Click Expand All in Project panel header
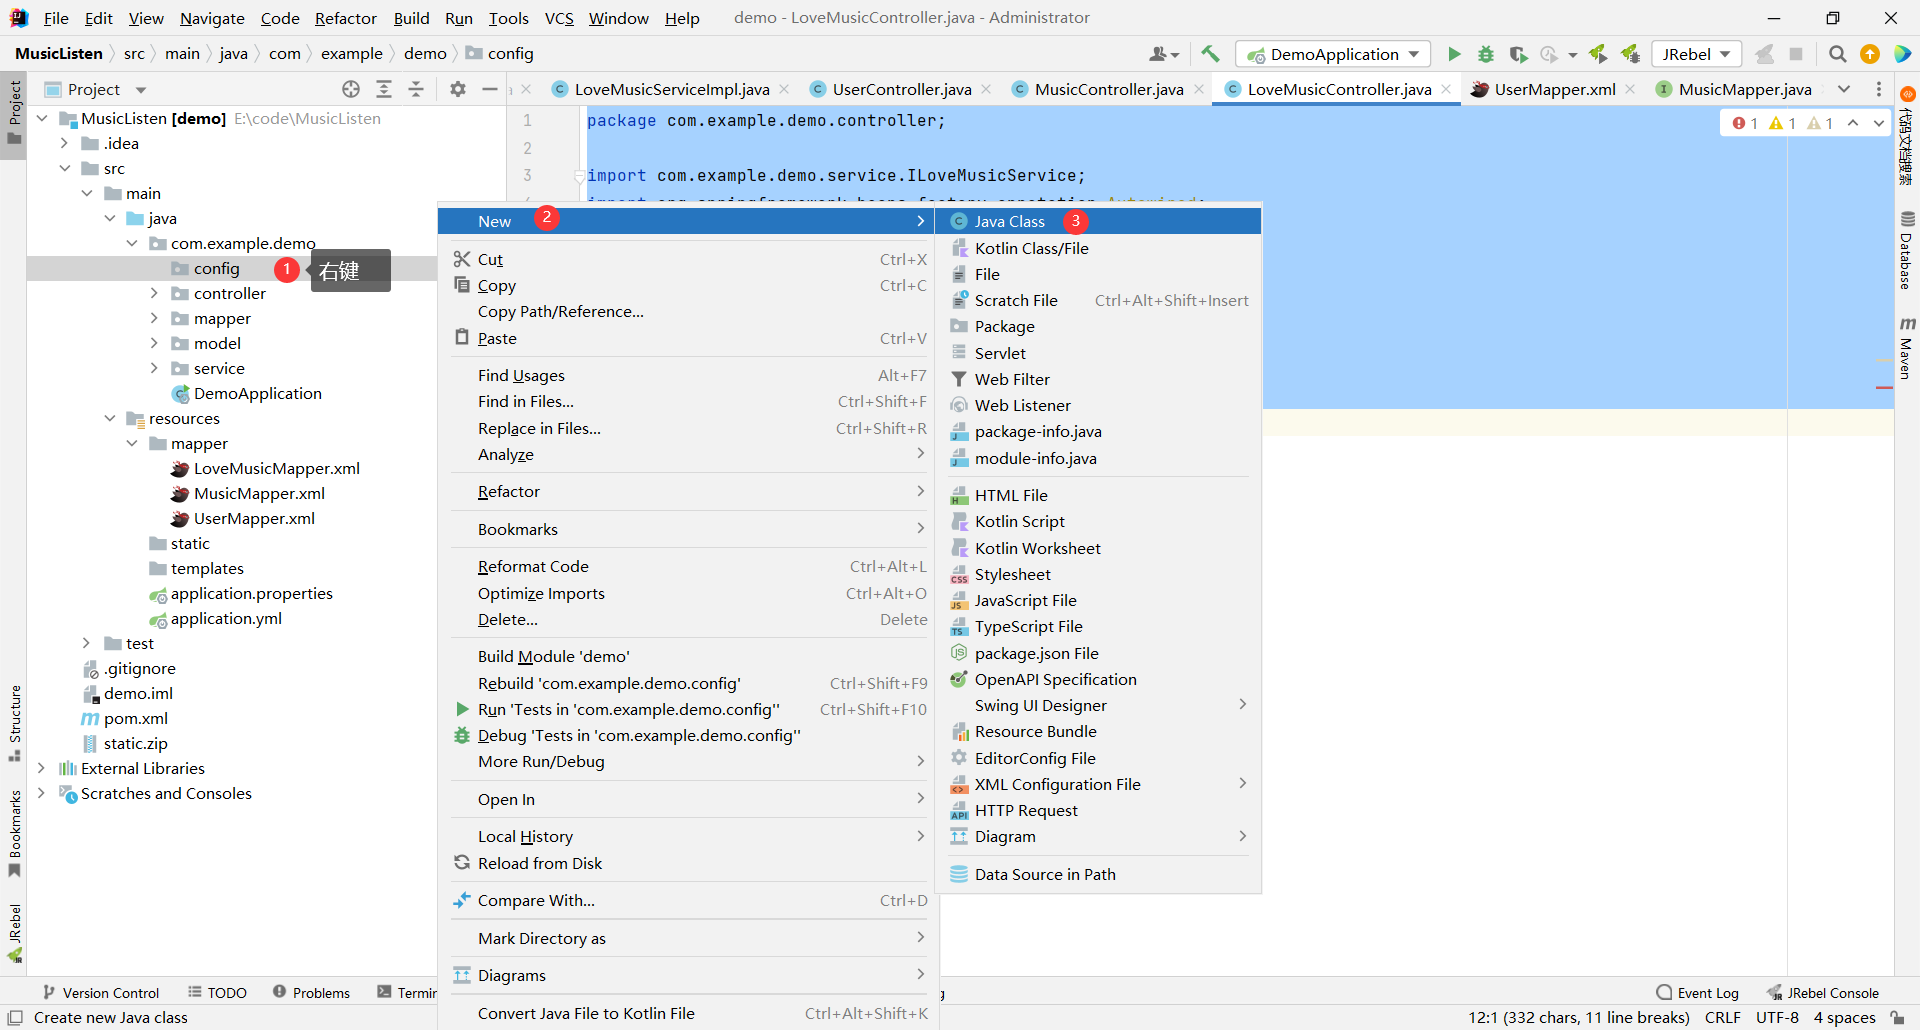1920x1030 pixels. (384, 89)
